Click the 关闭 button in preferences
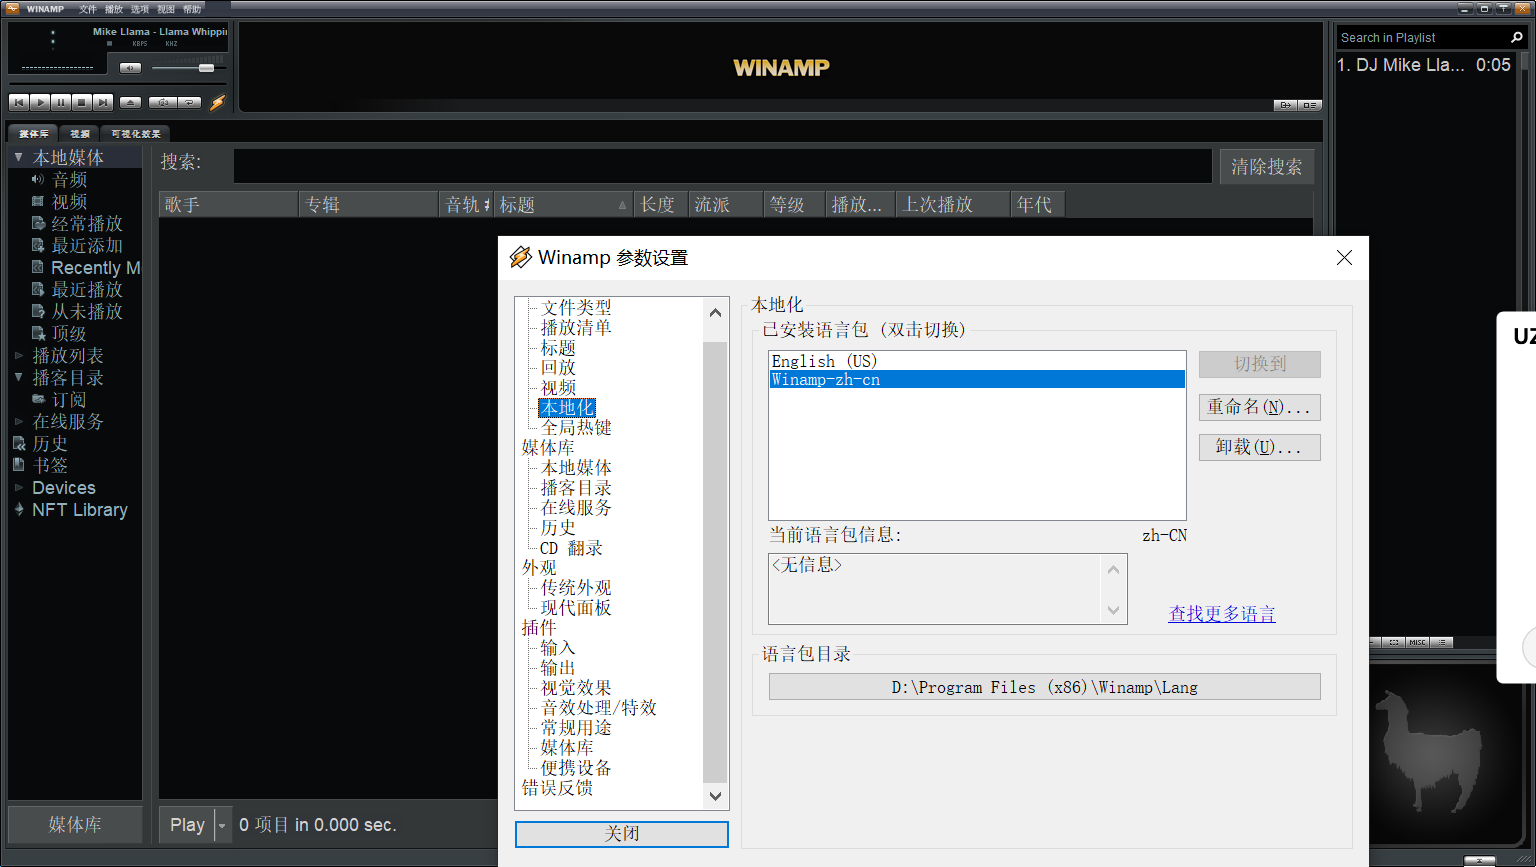This screenshot has height=867, width=1536. click(622, 834)
